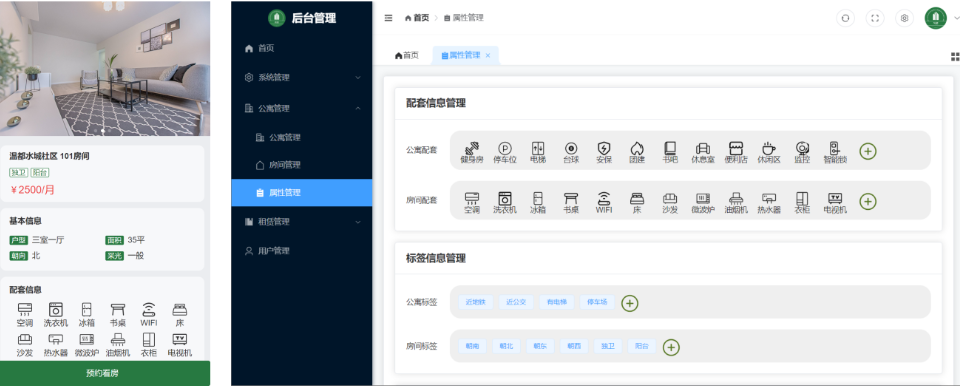960x386 pixels.
Task: Click 油烟机 range hood icon in 房间配套 row
Action: pos(735,199)
